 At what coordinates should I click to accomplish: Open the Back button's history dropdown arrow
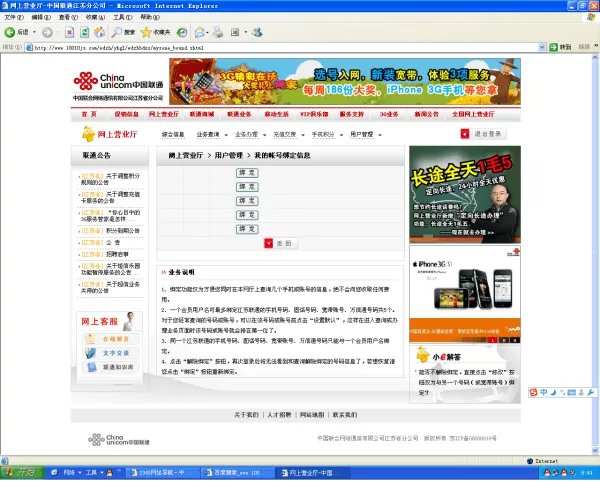point(34,33)
